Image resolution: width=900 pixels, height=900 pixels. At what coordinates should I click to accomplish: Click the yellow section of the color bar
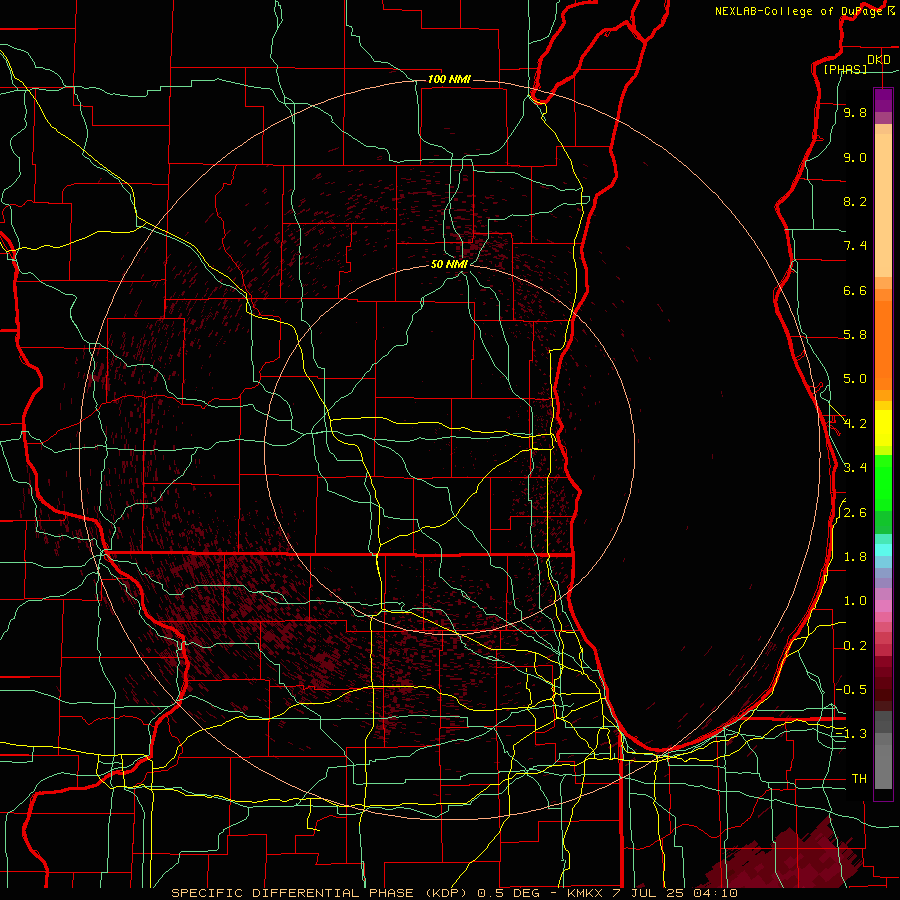coord(883,428)
